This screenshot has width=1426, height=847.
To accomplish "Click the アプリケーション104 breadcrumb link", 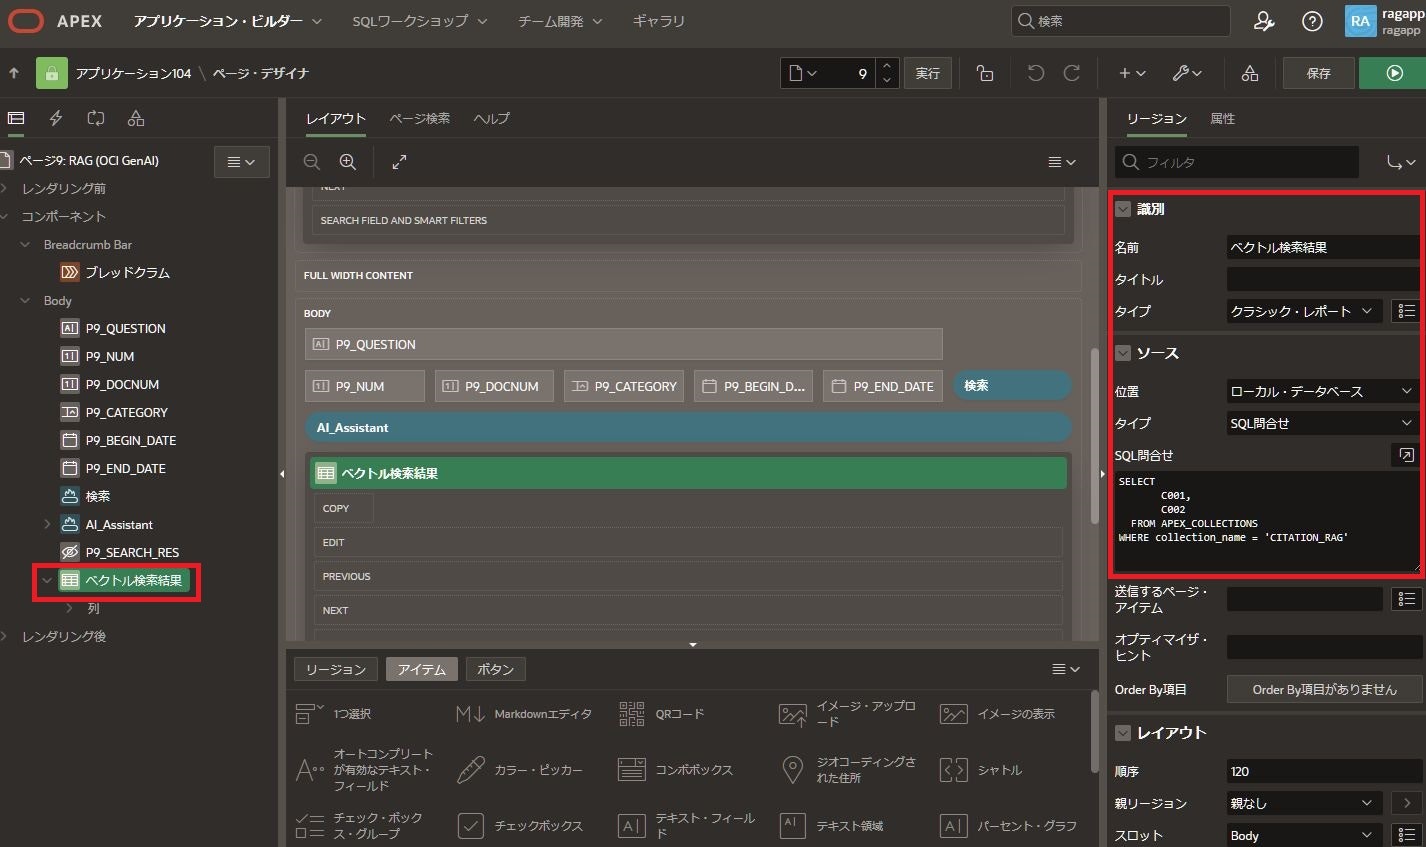I will pos(133,73).
